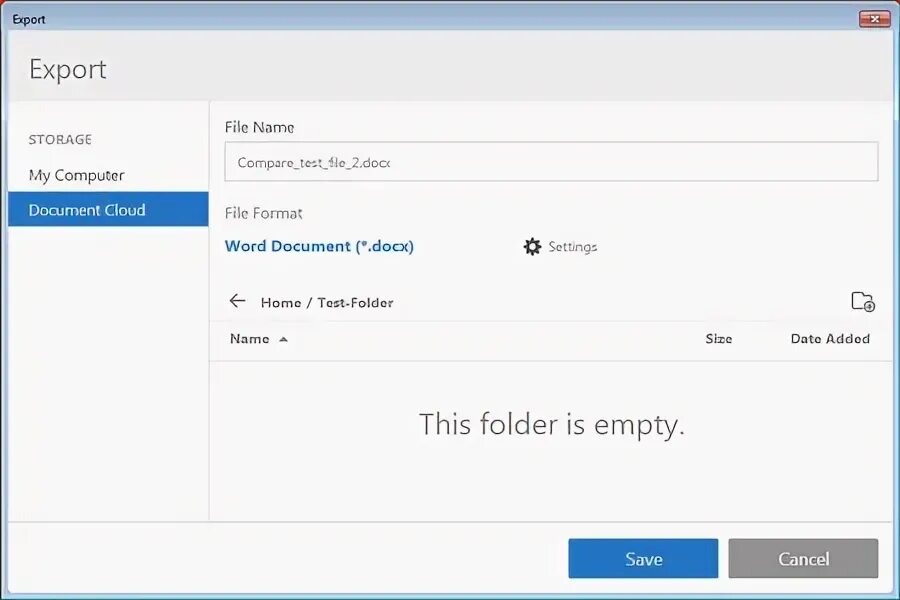
Task: Go to Home in the breadcrumb
Action: (281, 303)
